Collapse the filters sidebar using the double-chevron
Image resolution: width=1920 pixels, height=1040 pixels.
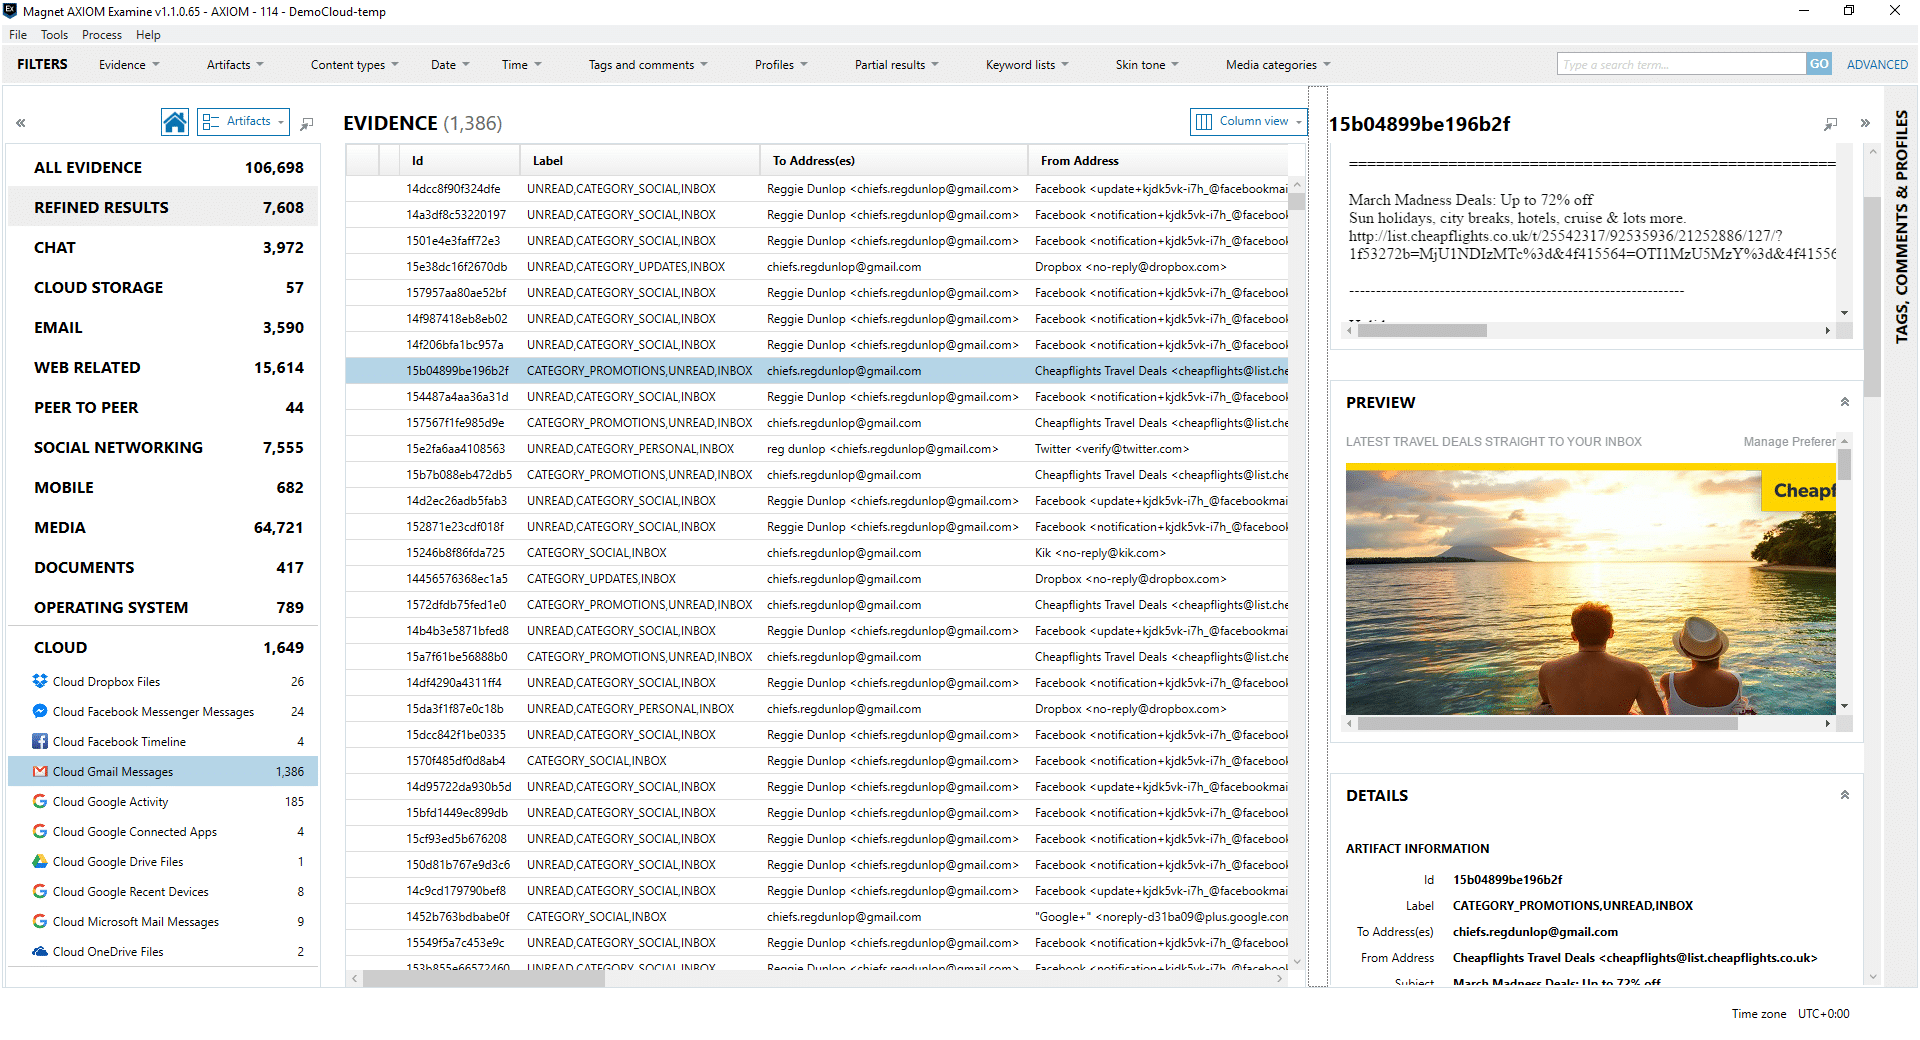click(20, 122)
